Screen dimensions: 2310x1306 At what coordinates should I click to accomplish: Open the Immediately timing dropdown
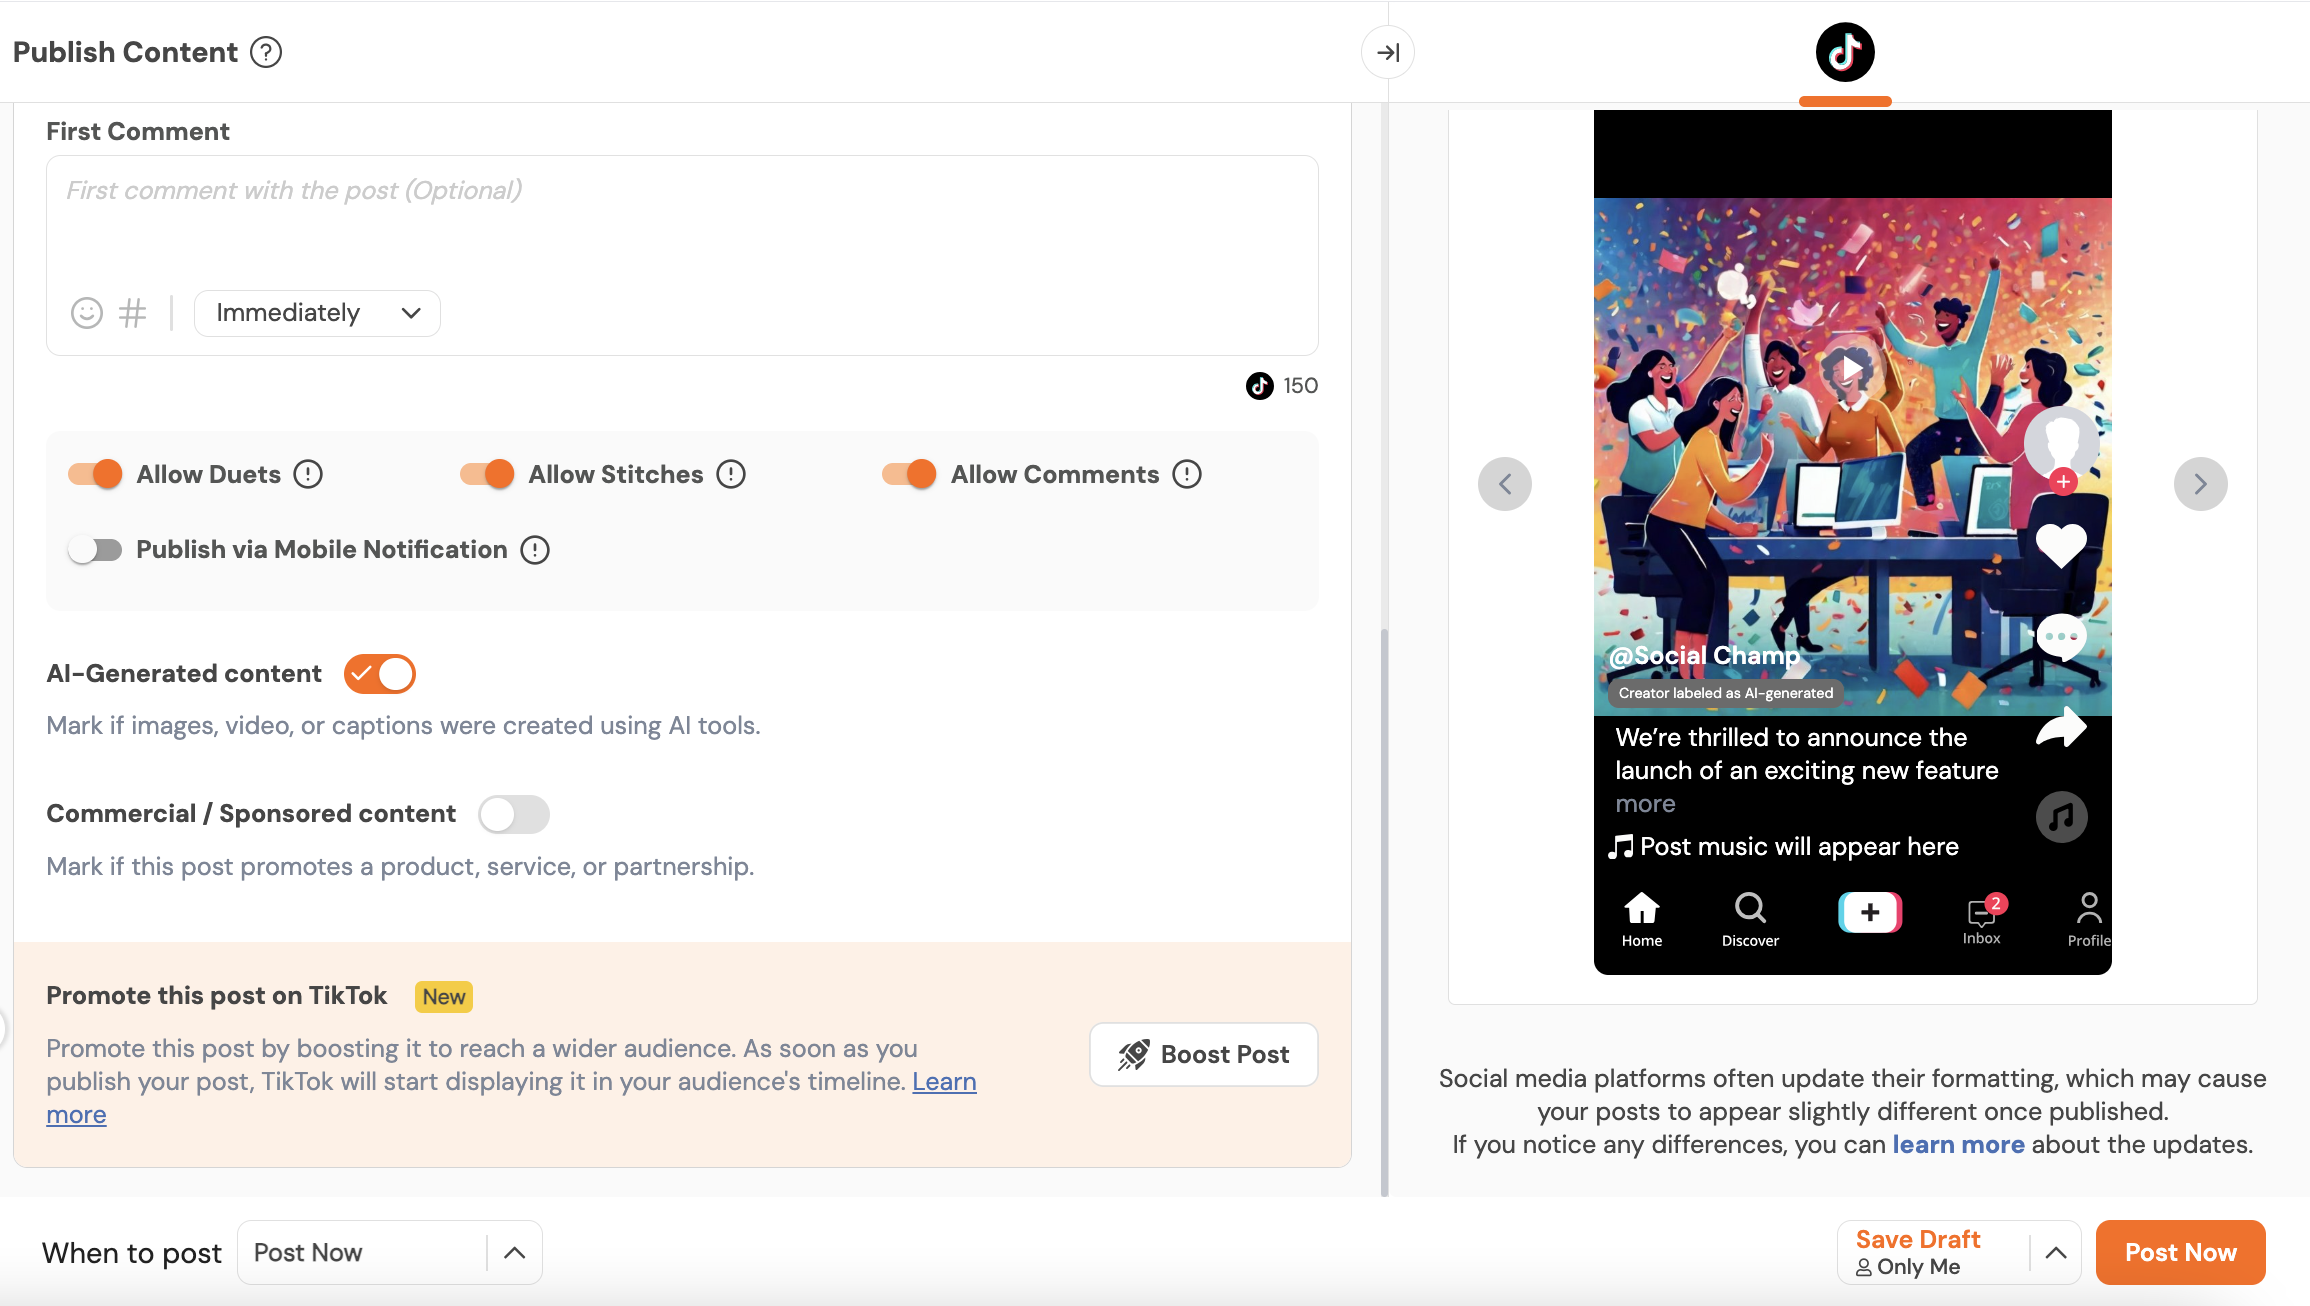point(317,313)
